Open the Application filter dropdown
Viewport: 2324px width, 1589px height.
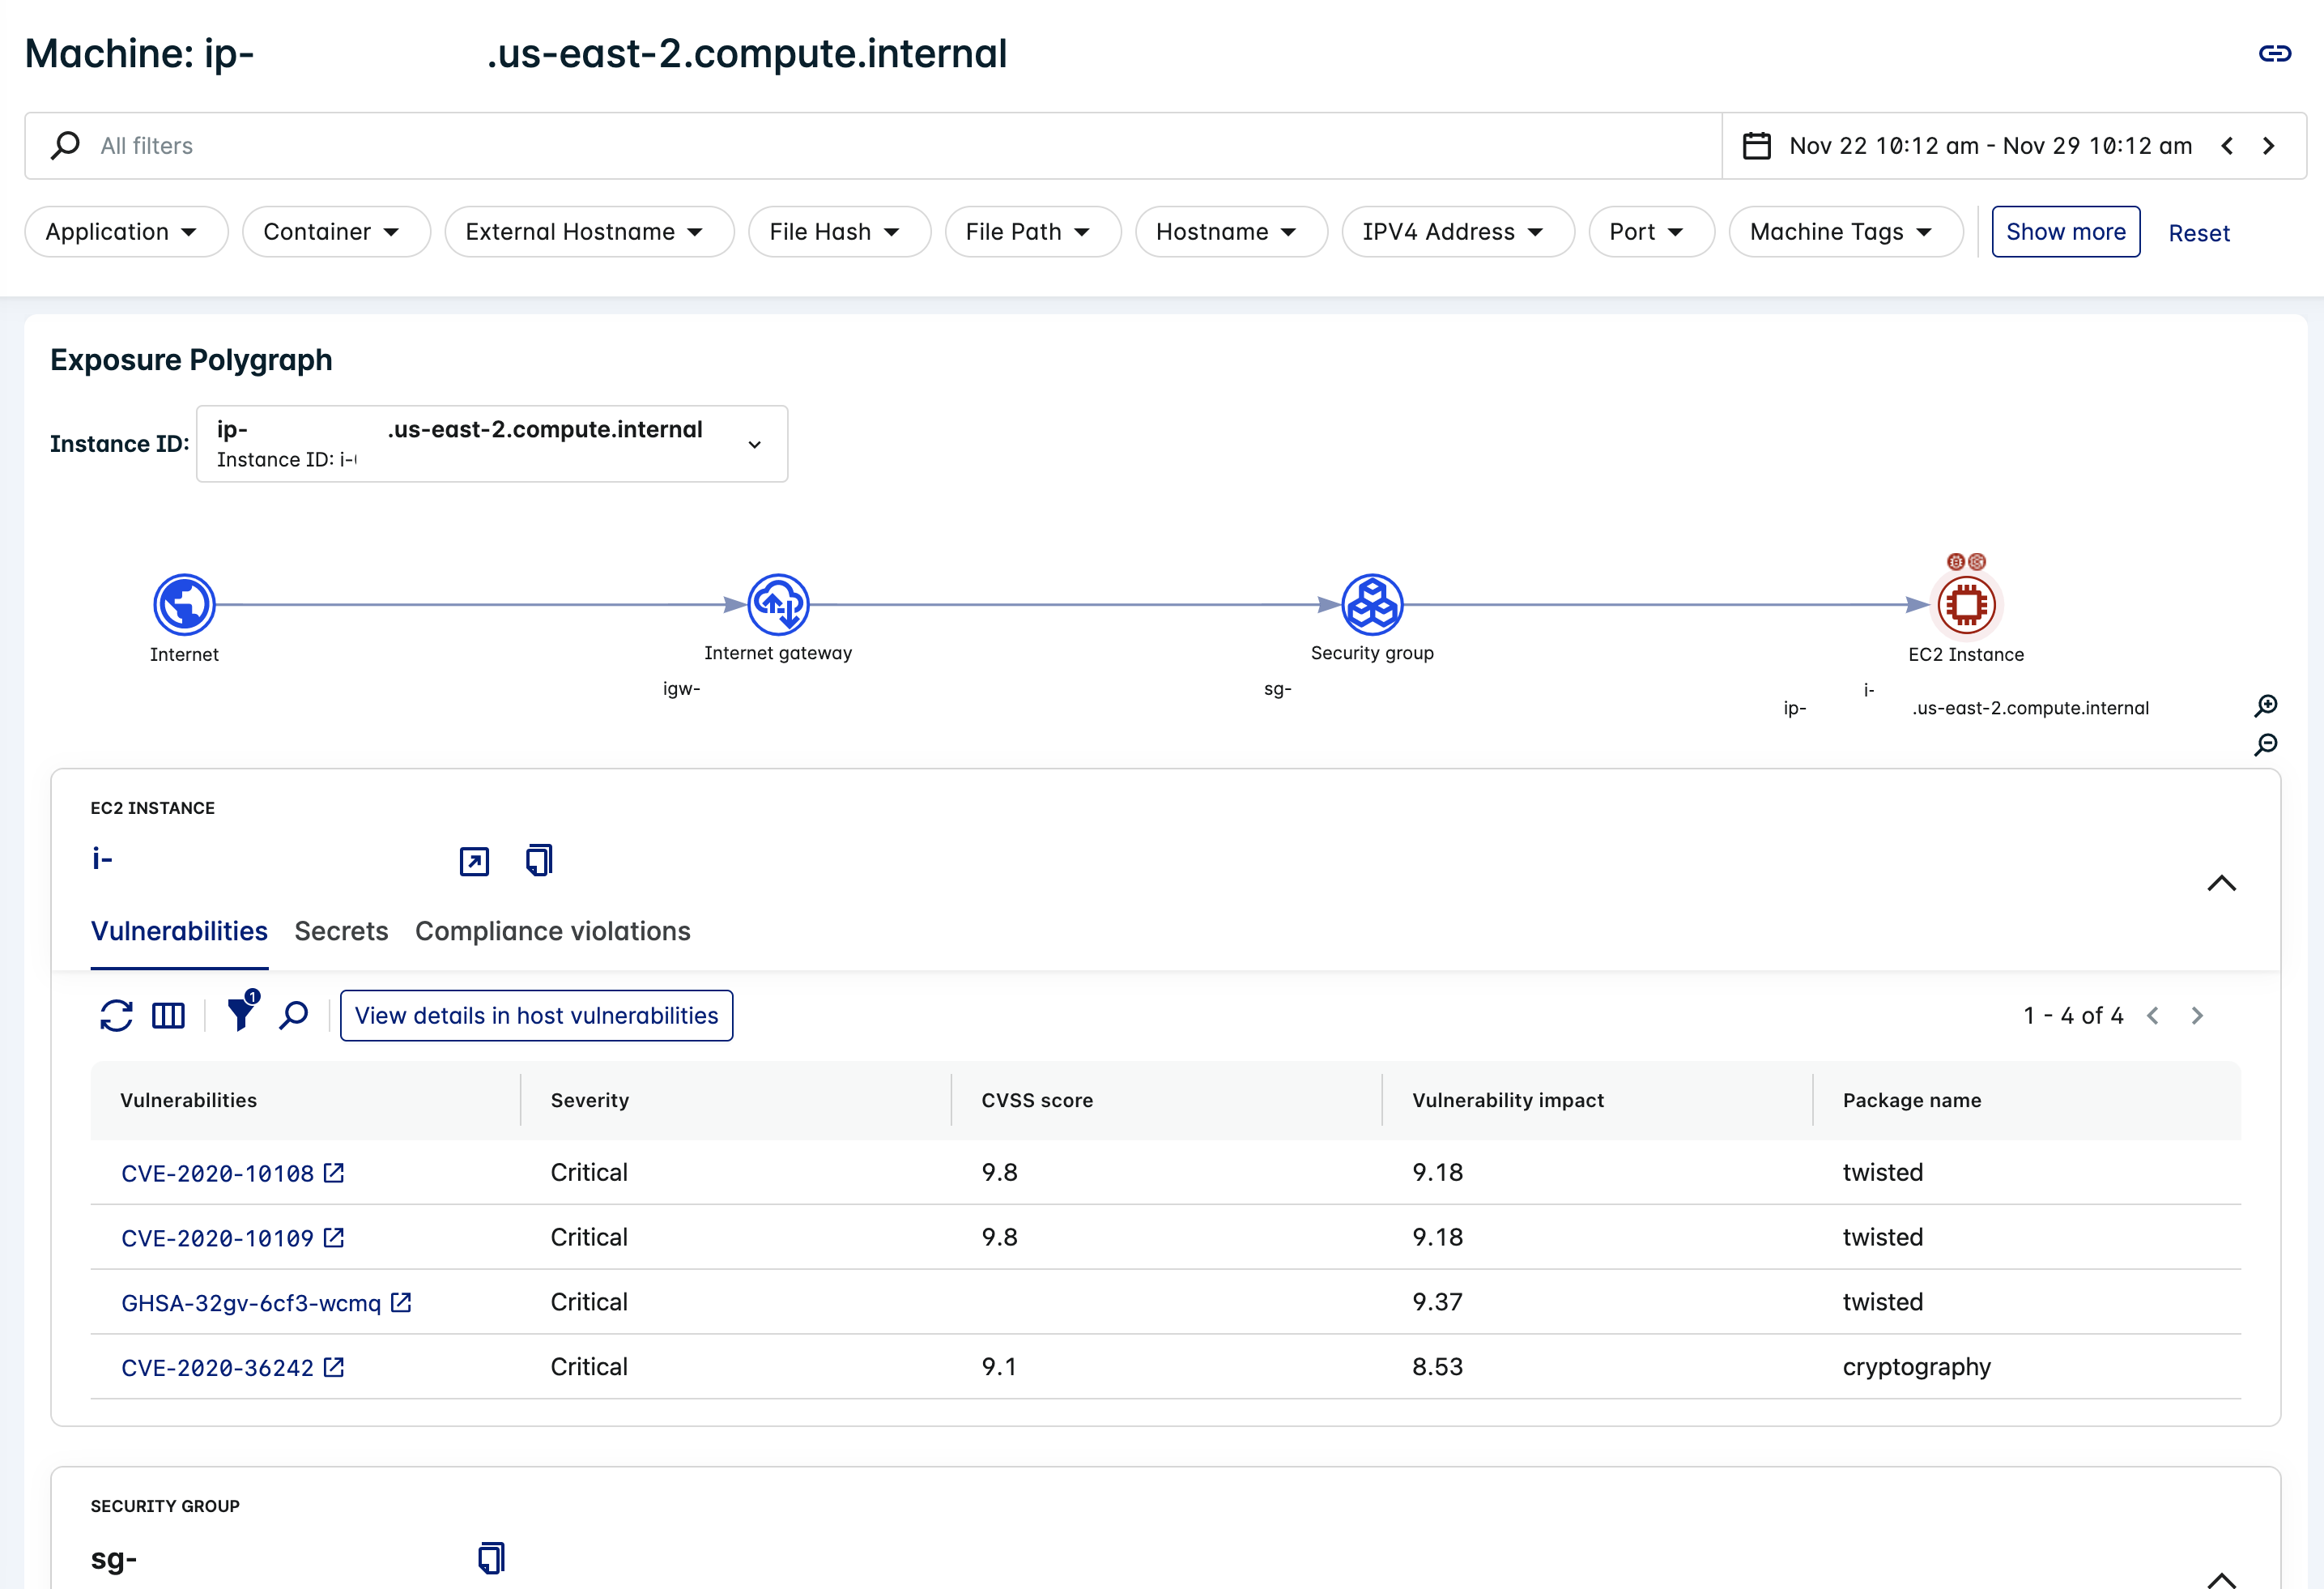[126, 232]
